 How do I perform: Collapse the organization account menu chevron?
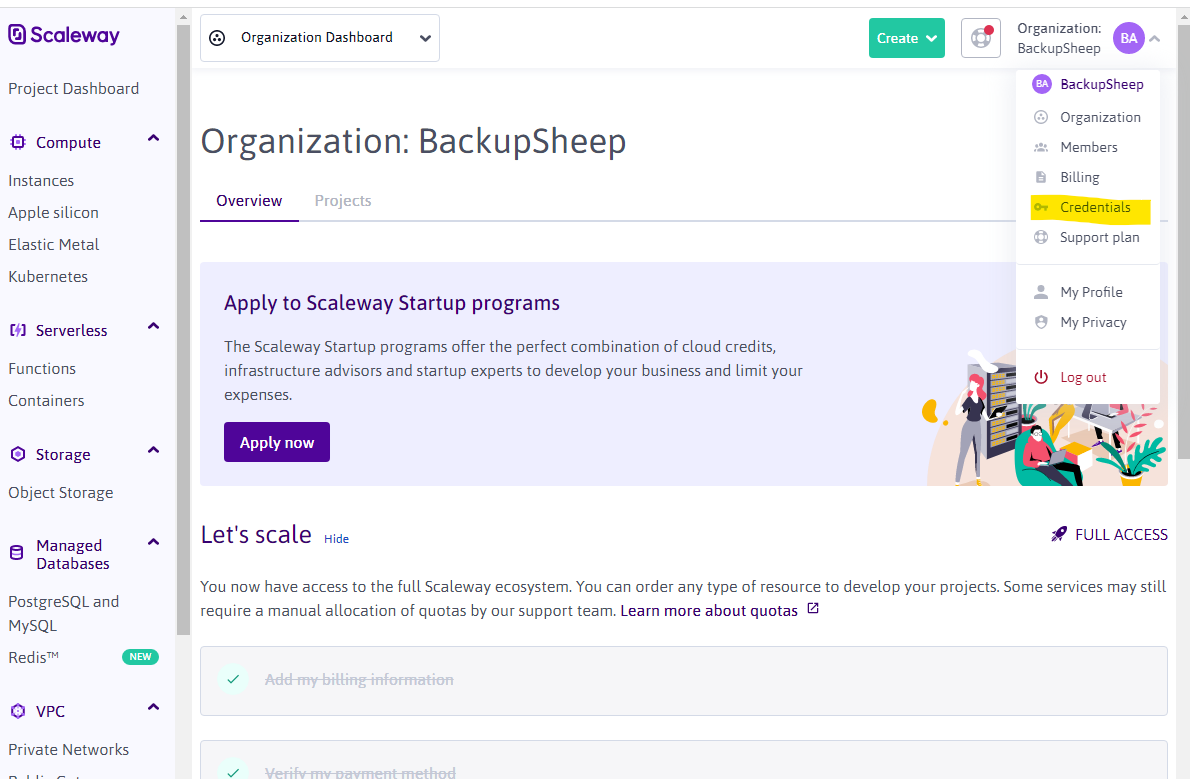[x=1154, y=38]
